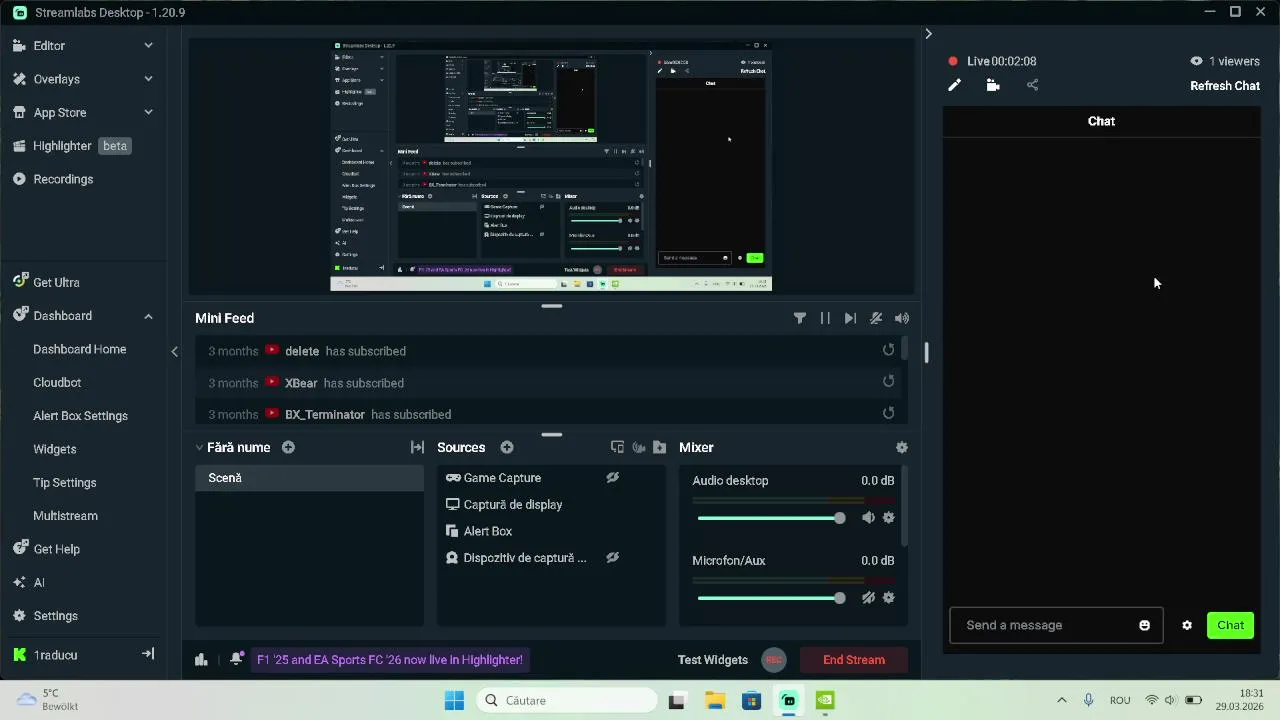Screen dimensions: 1280x720
Task: Open Windows Start menu
Action: 454,700
